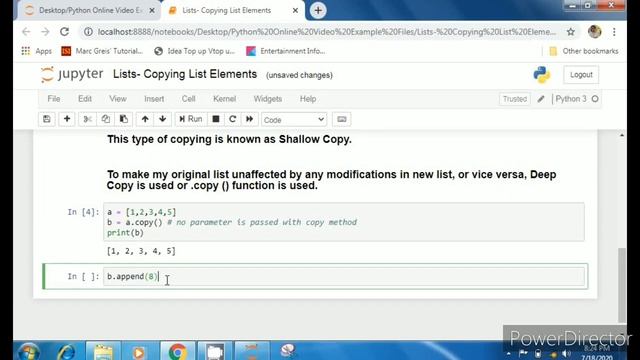The width and height of the screenshot is (640, 360).
Task: Move selected cell down arrow
Action: pyautogui.click(x=162, y=119)
